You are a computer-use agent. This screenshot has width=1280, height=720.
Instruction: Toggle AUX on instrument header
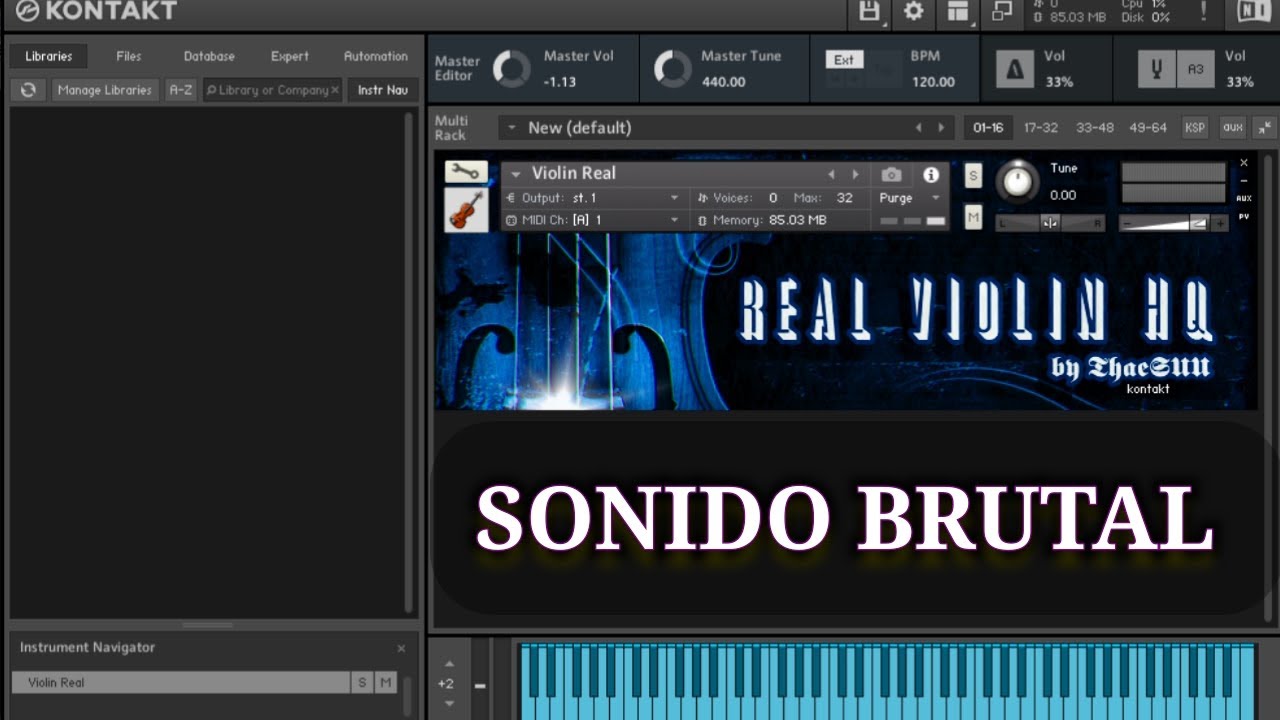(x=1244, y=198)
